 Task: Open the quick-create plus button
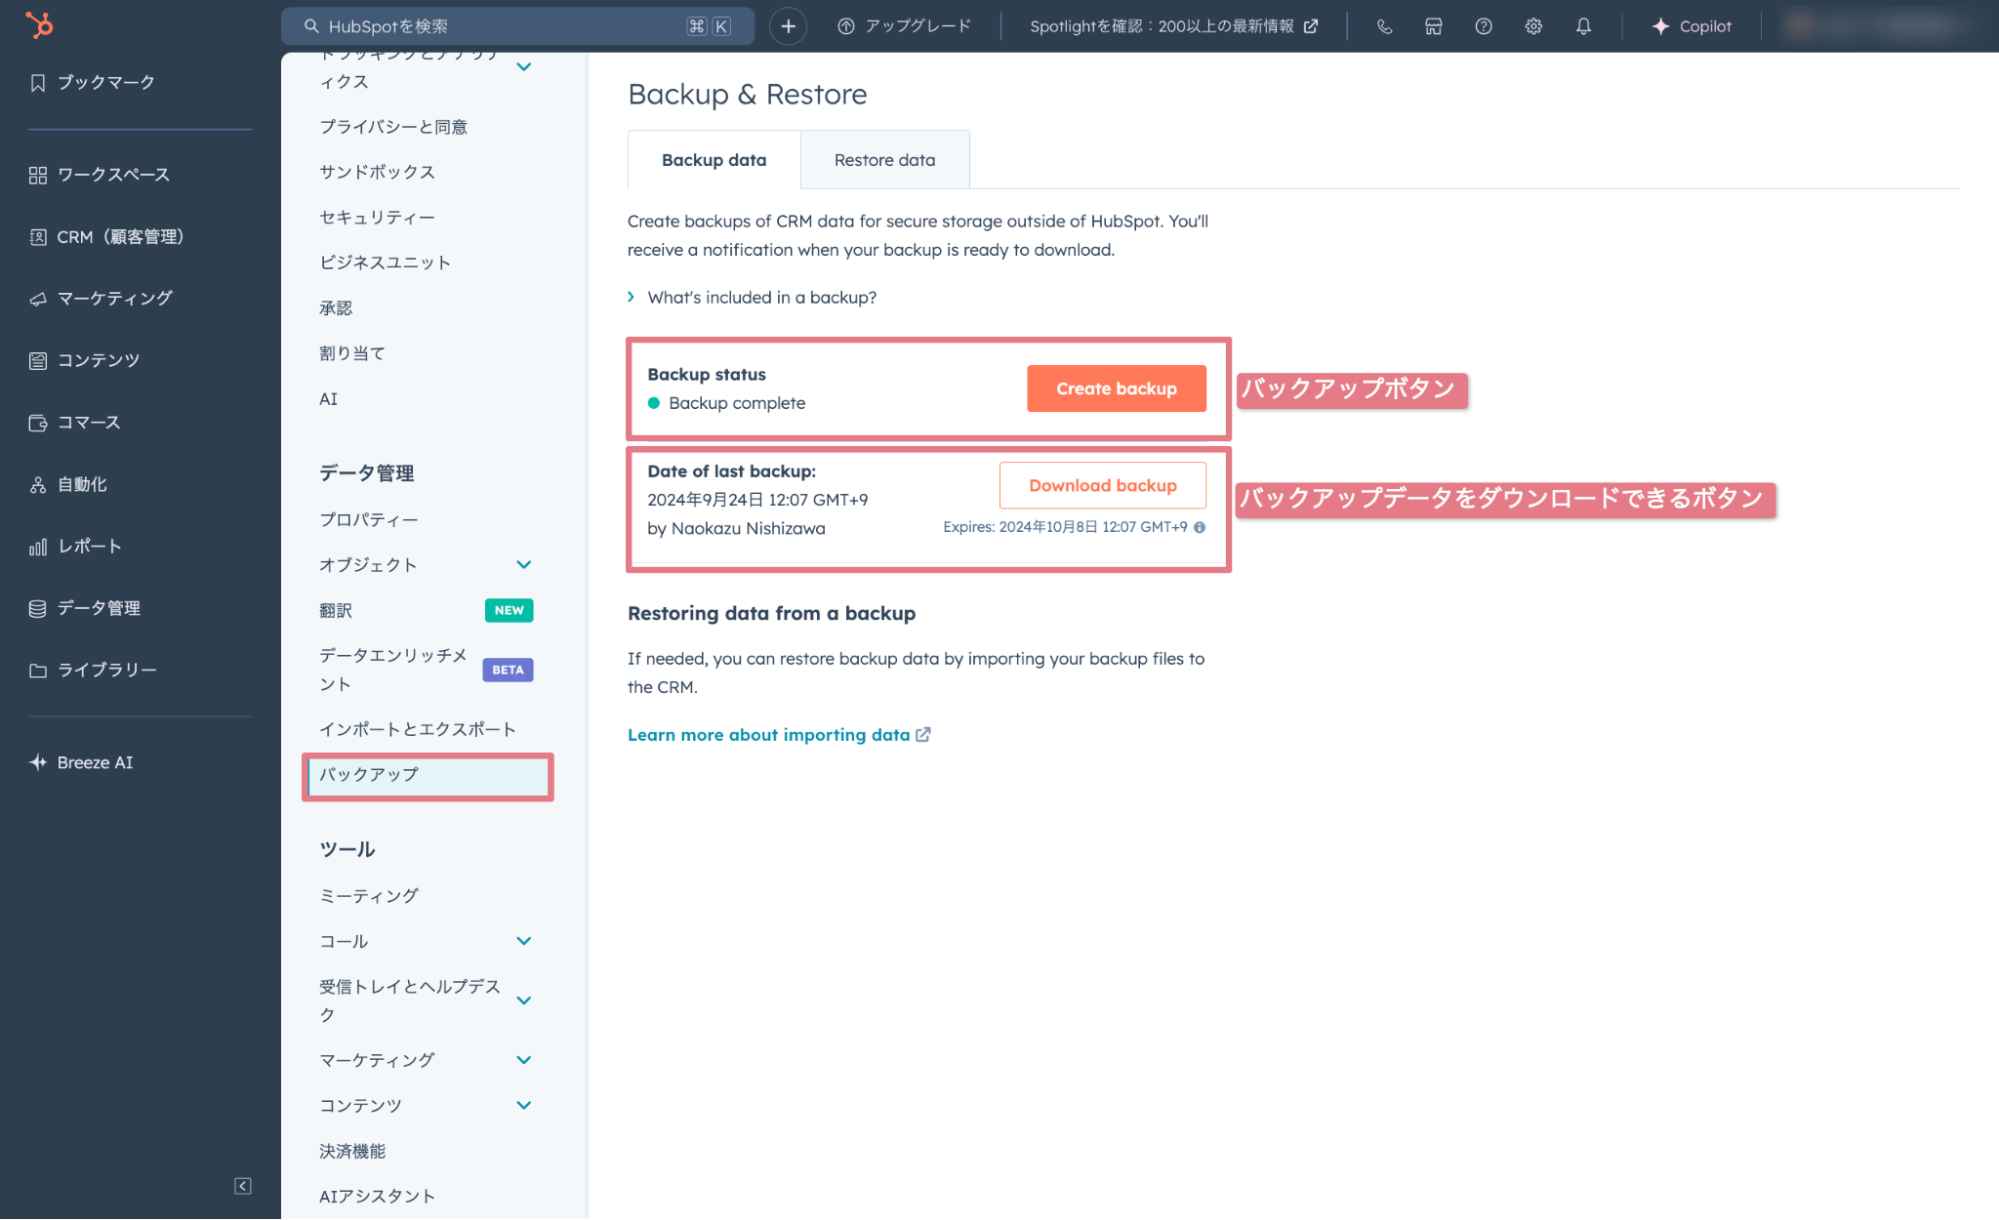(788, 26)
